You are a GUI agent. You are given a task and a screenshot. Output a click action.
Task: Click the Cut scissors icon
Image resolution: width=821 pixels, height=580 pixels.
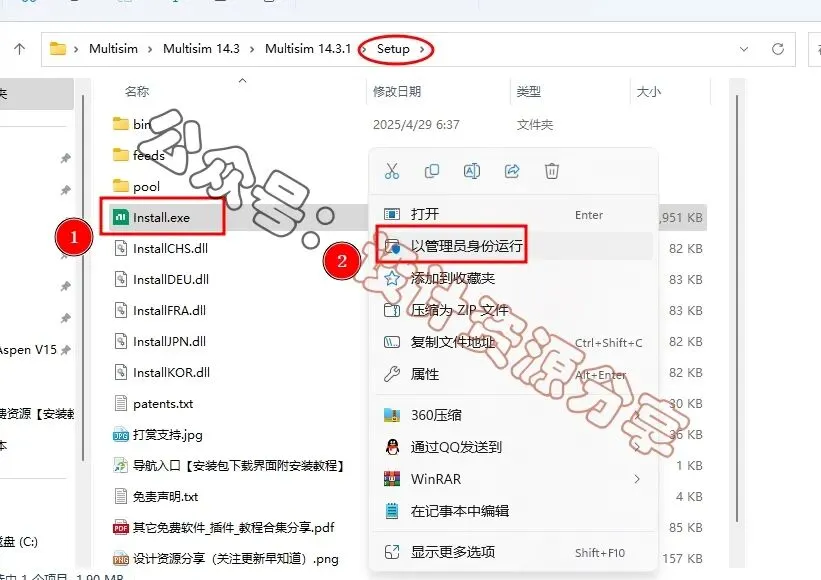(392, 171)
